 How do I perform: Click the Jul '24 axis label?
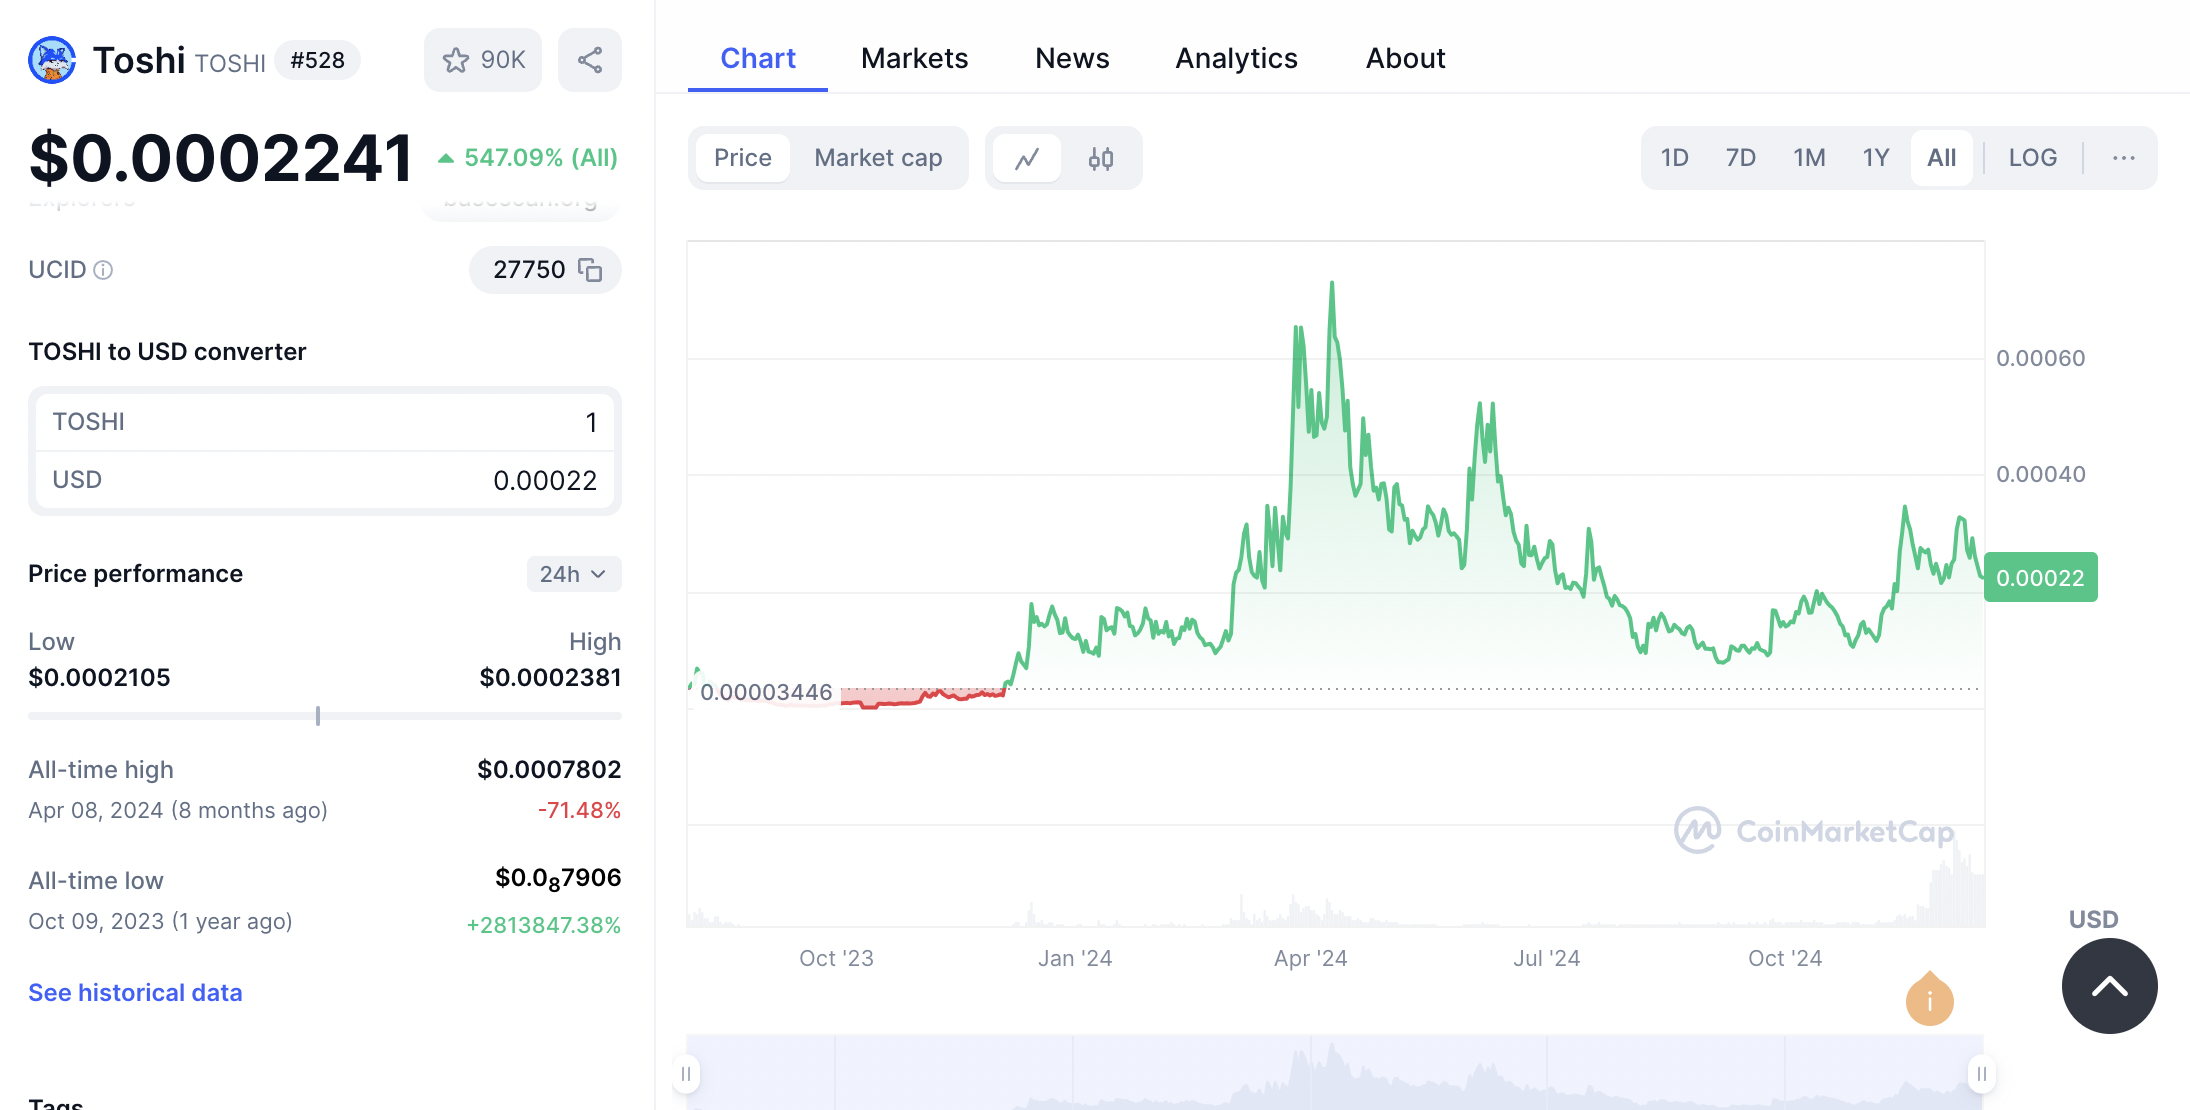pyautogui.click(x=1546, y=958)
